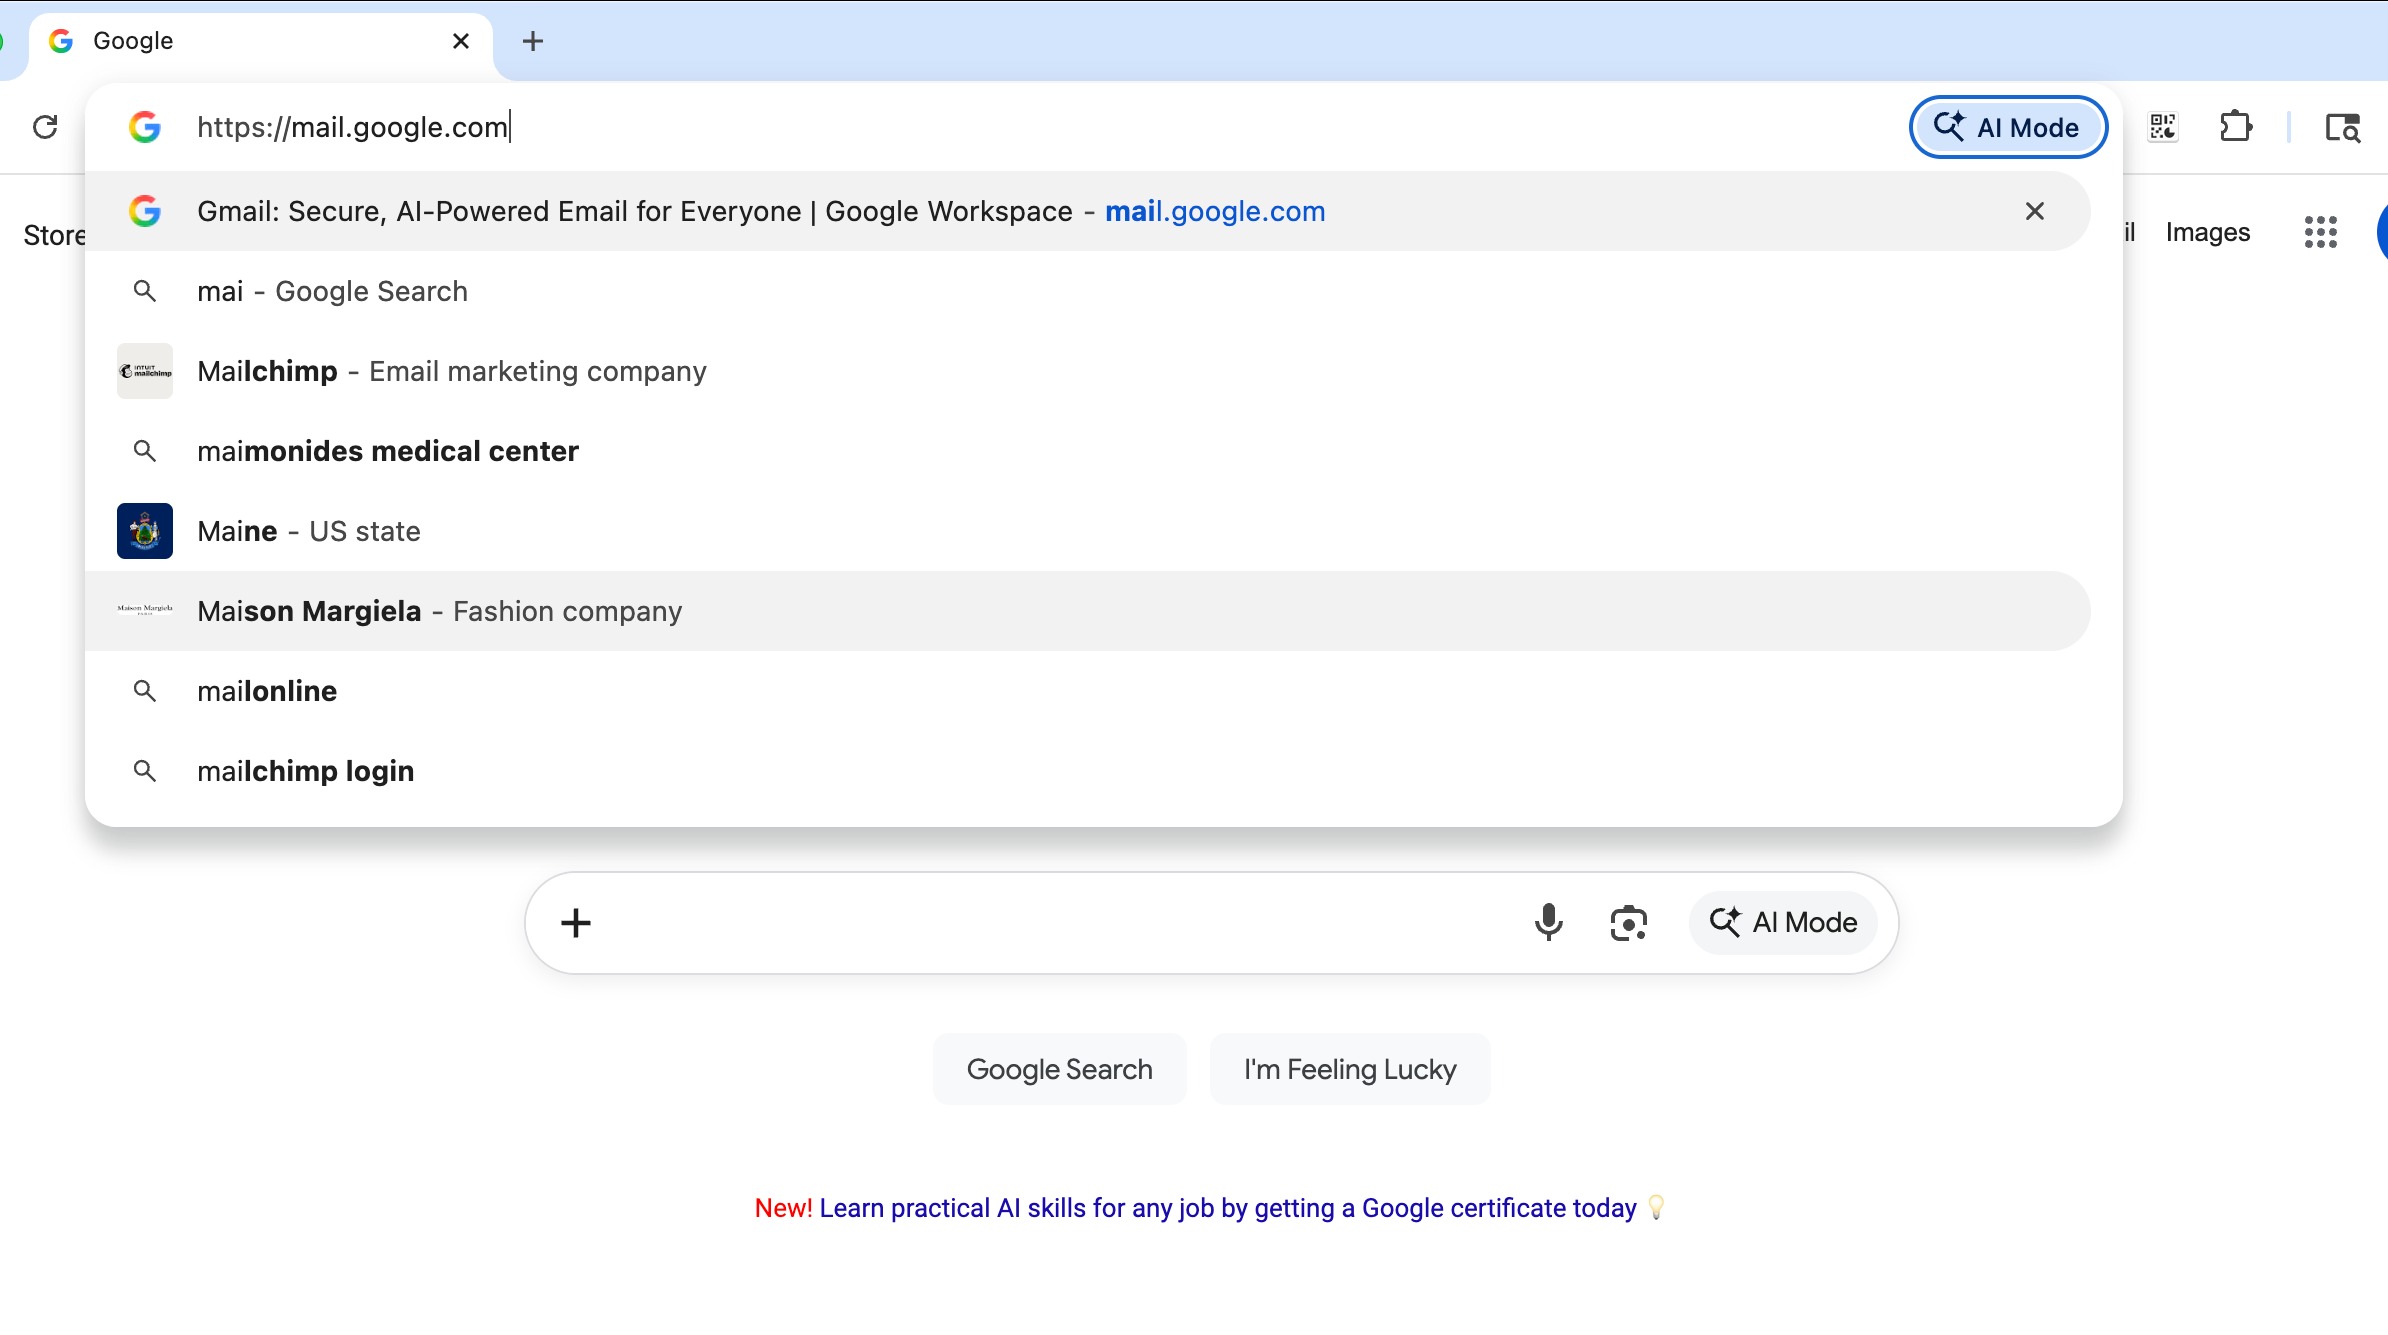Open the Google certificate promo link
The width and height of the screenshot is (2388, 1335).
point(1228,1208)
